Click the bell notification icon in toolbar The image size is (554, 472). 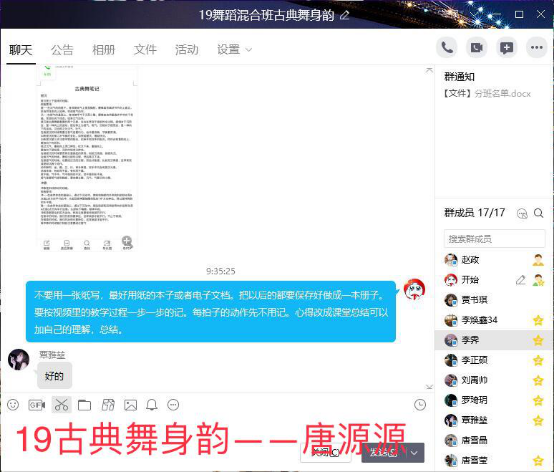pos(152,405)
